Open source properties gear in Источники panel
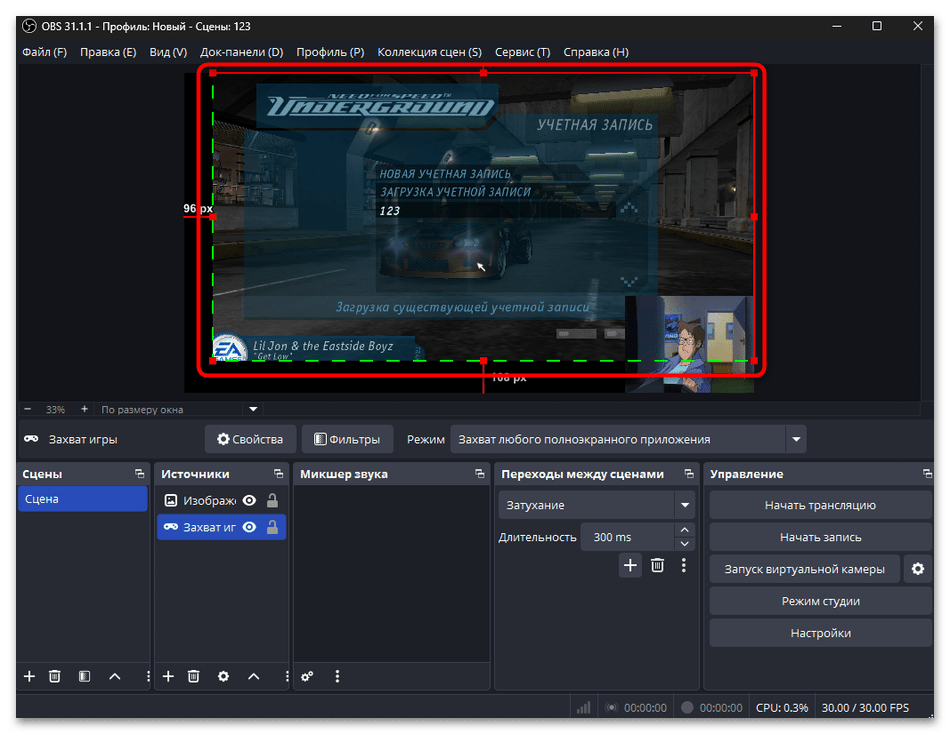This screenshot has width=950, height=734. pos(223,677)
